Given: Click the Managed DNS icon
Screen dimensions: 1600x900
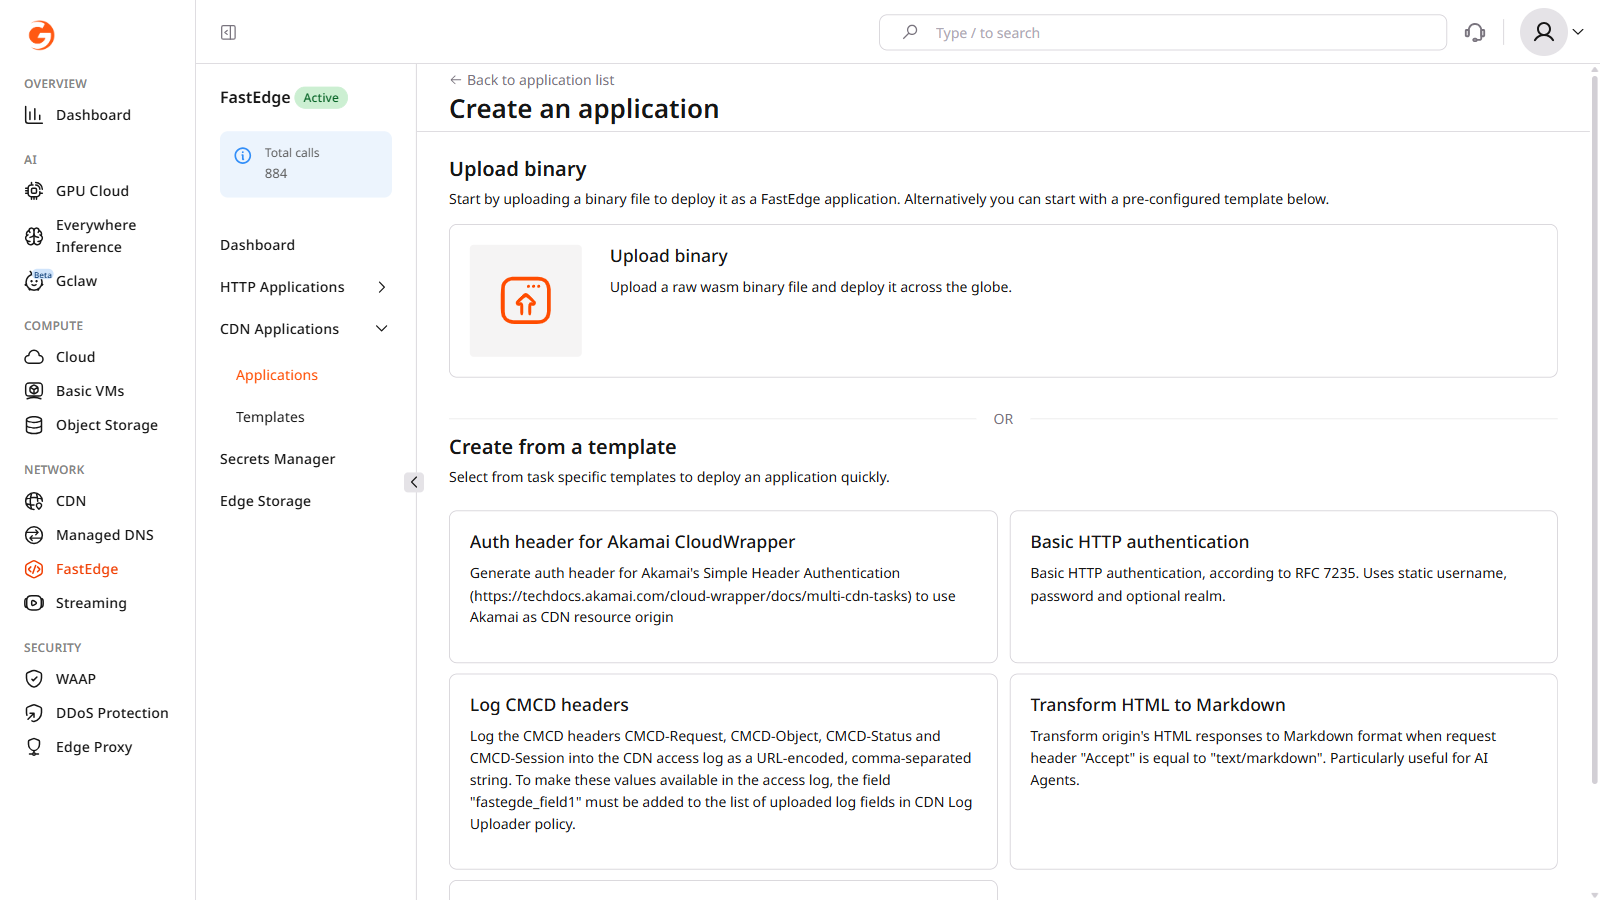Looking at the screenshot, I should pyautogui.click(x=34, y=535).
